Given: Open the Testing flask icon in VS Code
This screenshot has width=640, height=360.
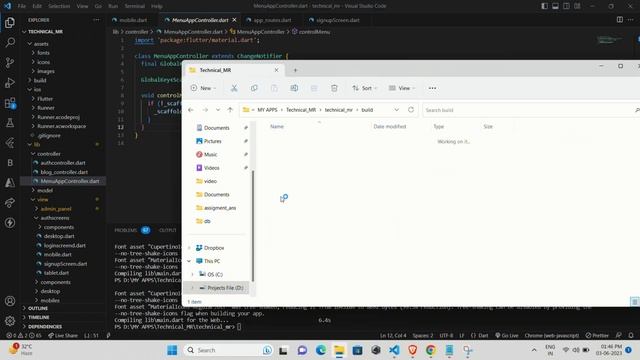Looking at the screenshot, I should pyautogui.click(x=10, y=123).
